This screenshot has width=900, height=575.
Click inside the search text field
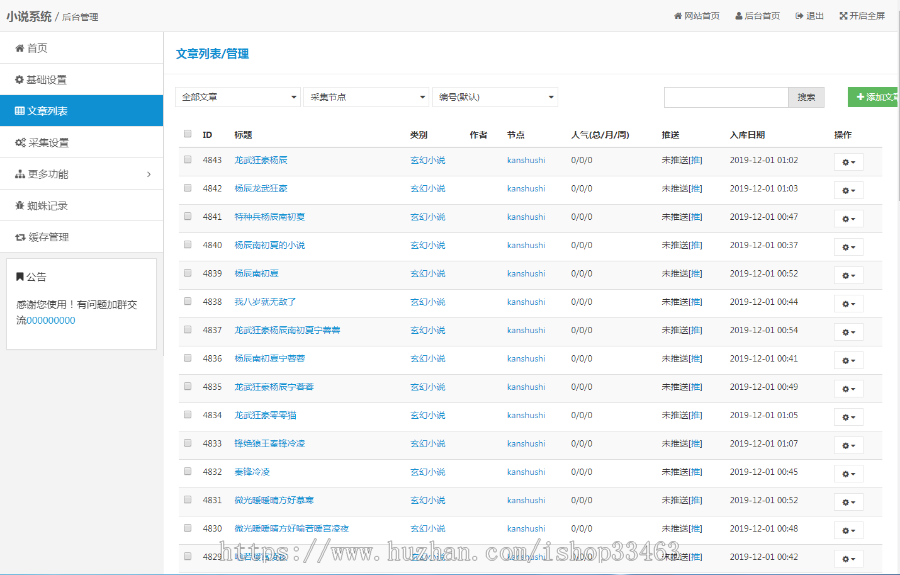point(726,98)
